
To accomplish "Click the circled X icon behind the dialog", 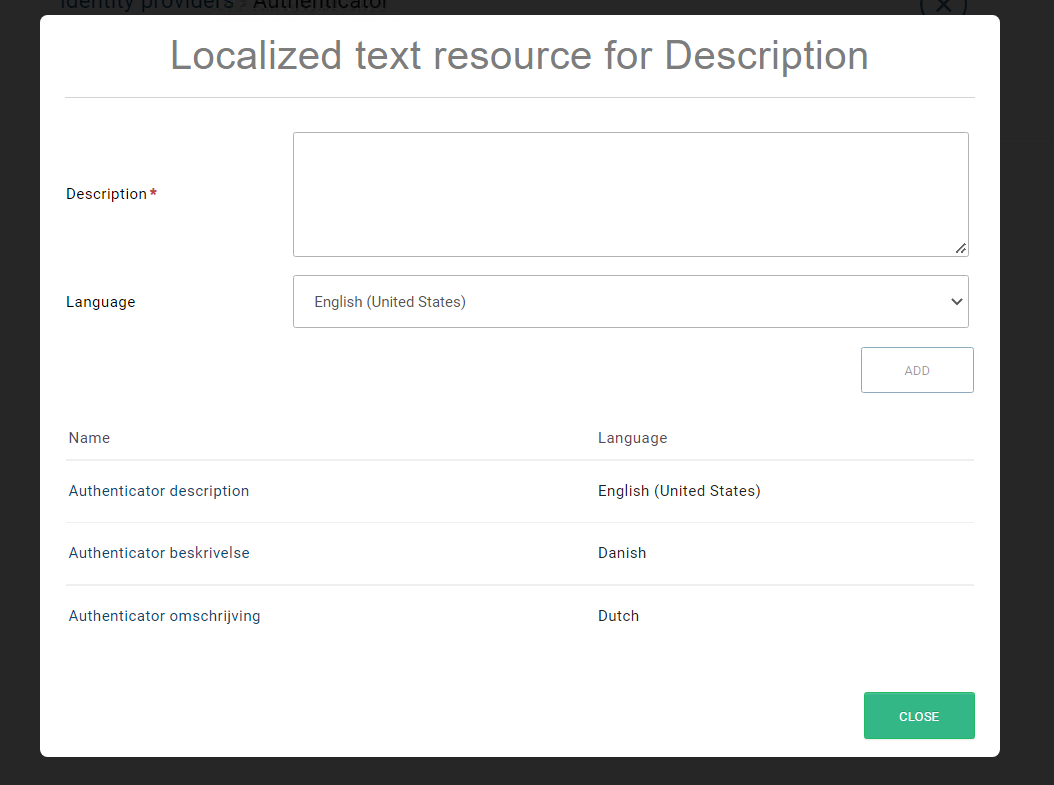I will click(x=943, y=6).
